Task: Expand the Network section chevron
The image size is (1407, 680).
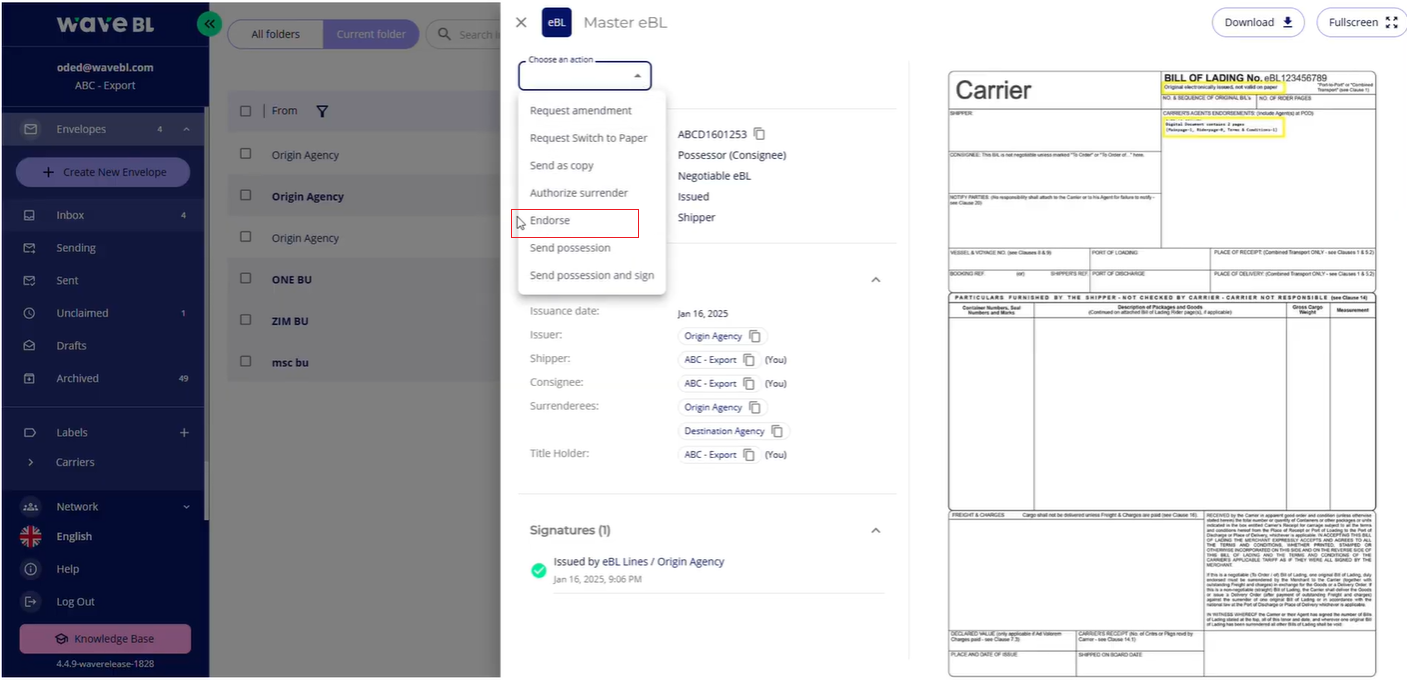Action: (x=186, y=507)
